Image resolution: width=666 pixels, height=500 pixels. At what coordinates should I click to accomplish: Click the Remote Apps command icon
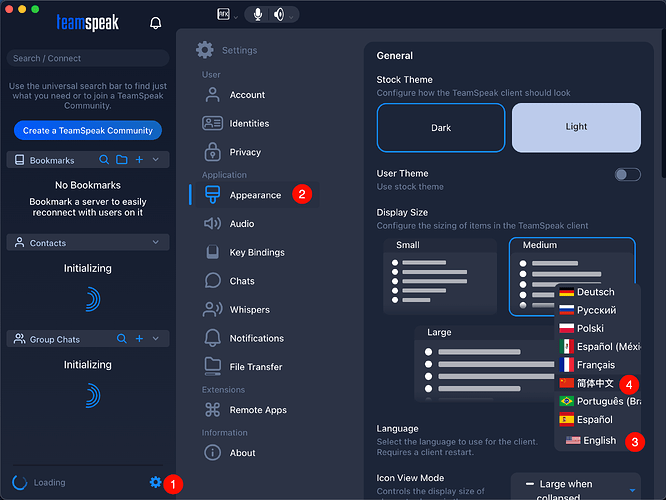tap(212, 410)
